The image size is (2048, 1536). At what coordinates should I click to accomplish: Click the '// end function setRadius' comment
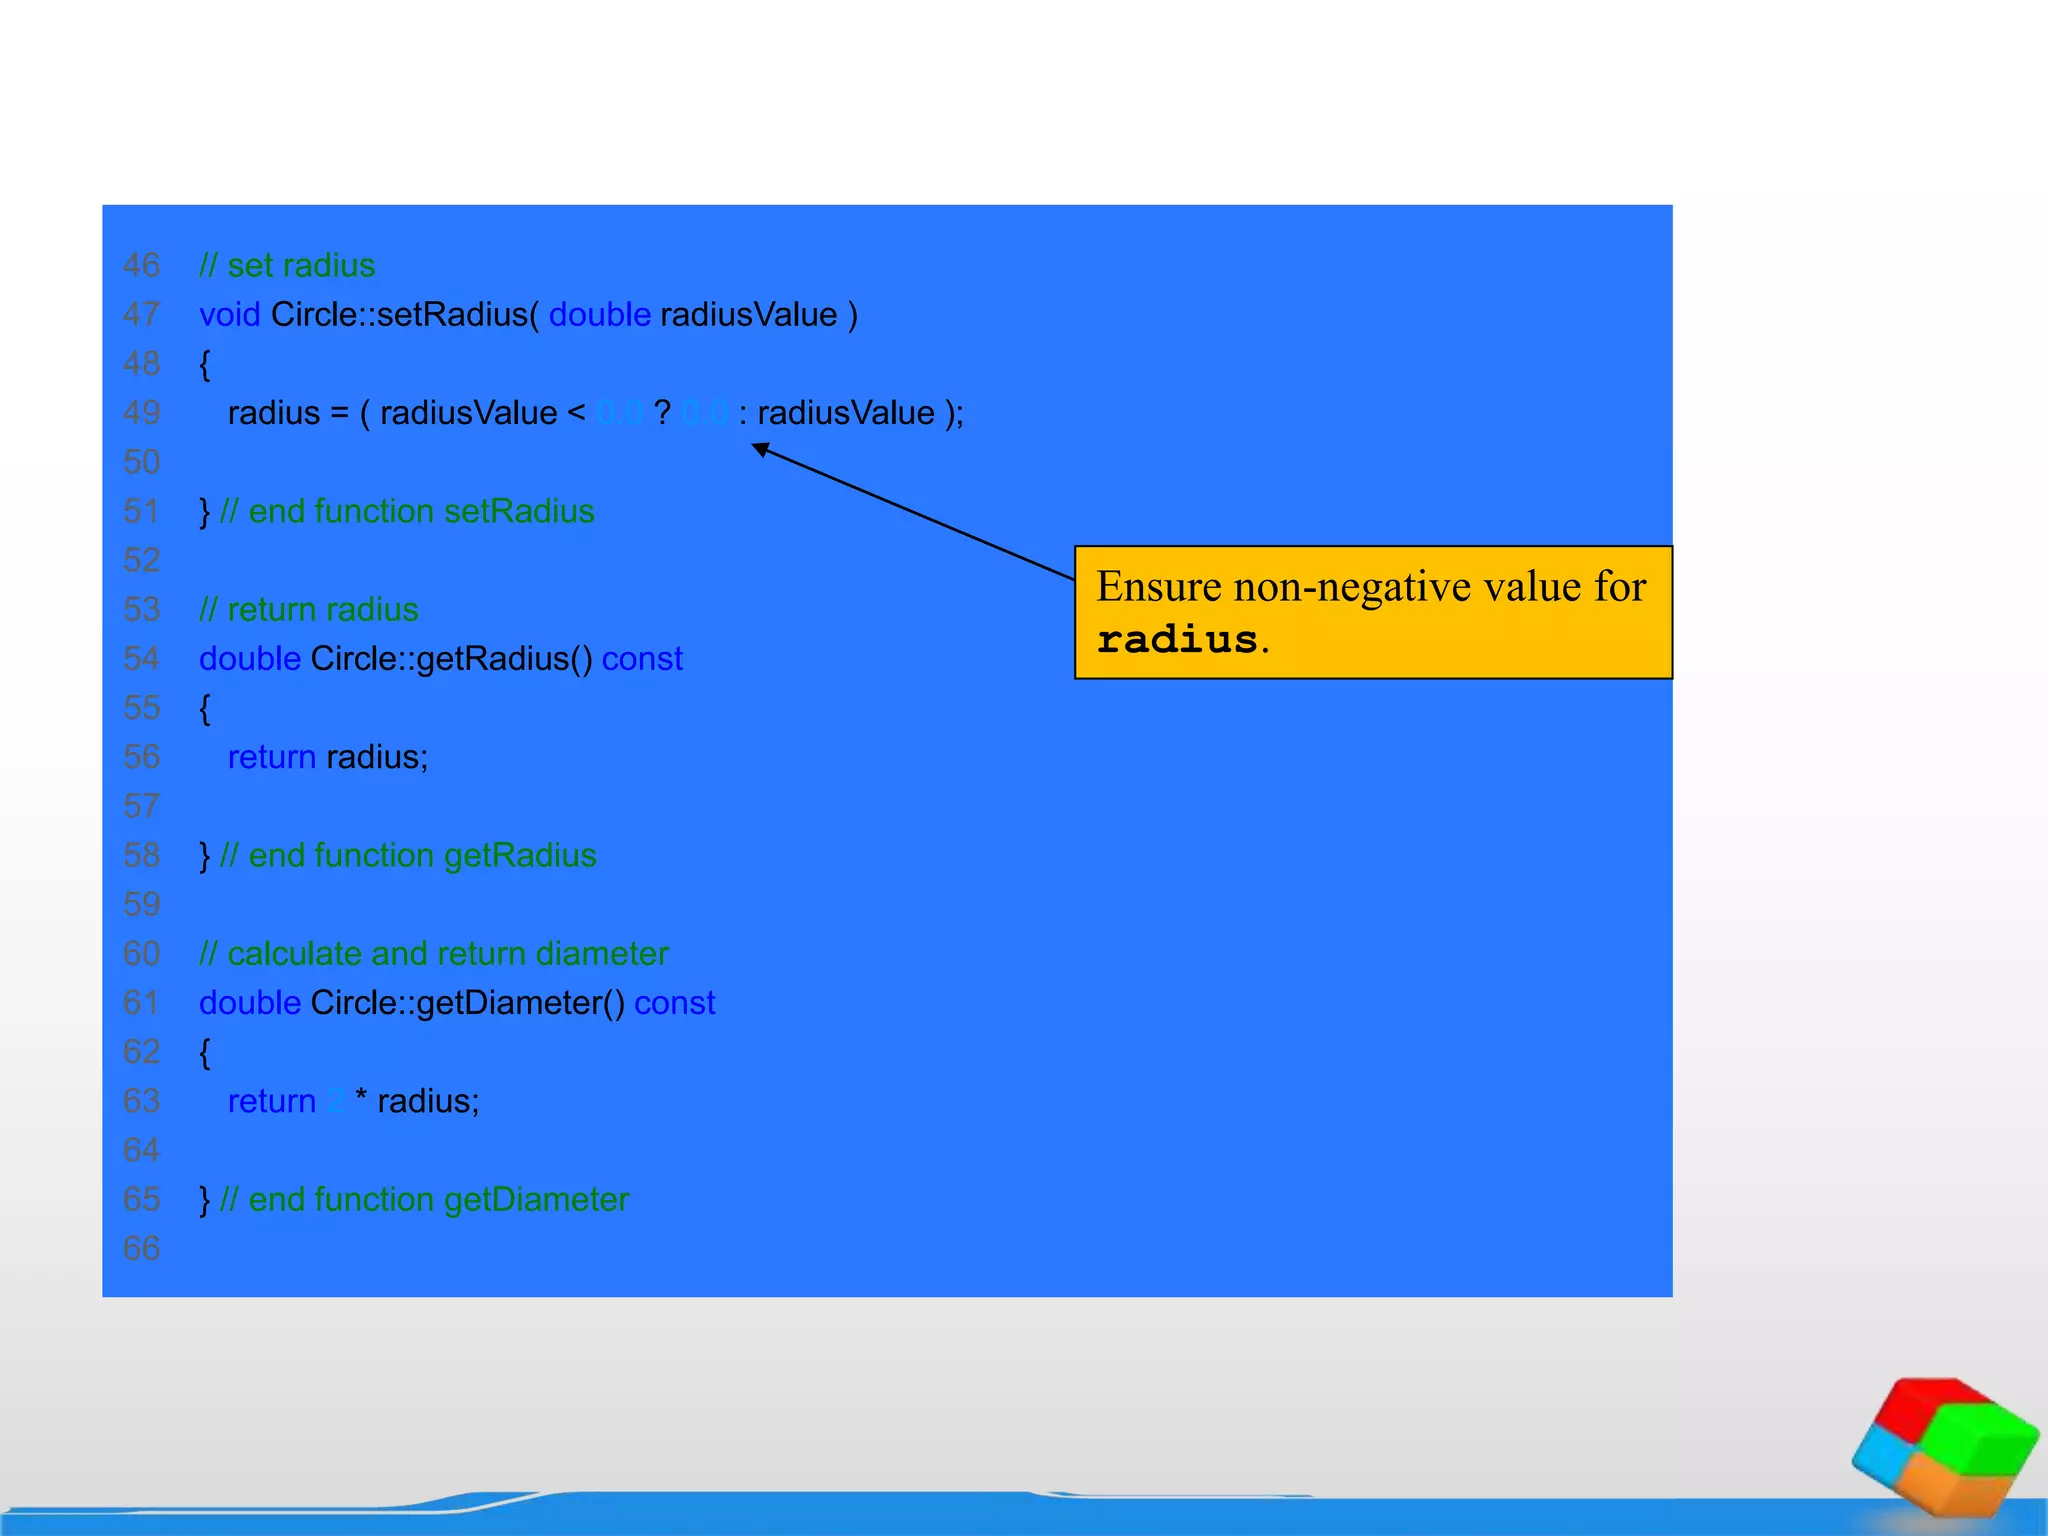click(406, 511)
